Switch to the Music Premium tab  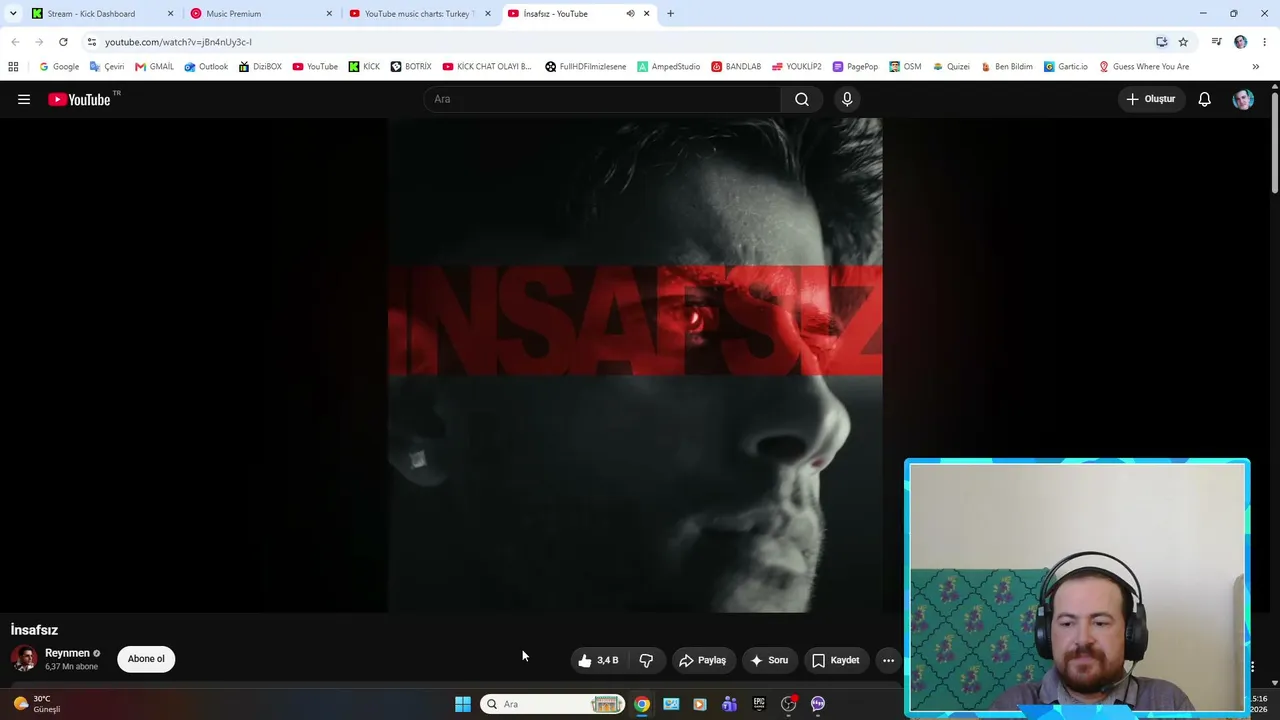click(260, 14)
